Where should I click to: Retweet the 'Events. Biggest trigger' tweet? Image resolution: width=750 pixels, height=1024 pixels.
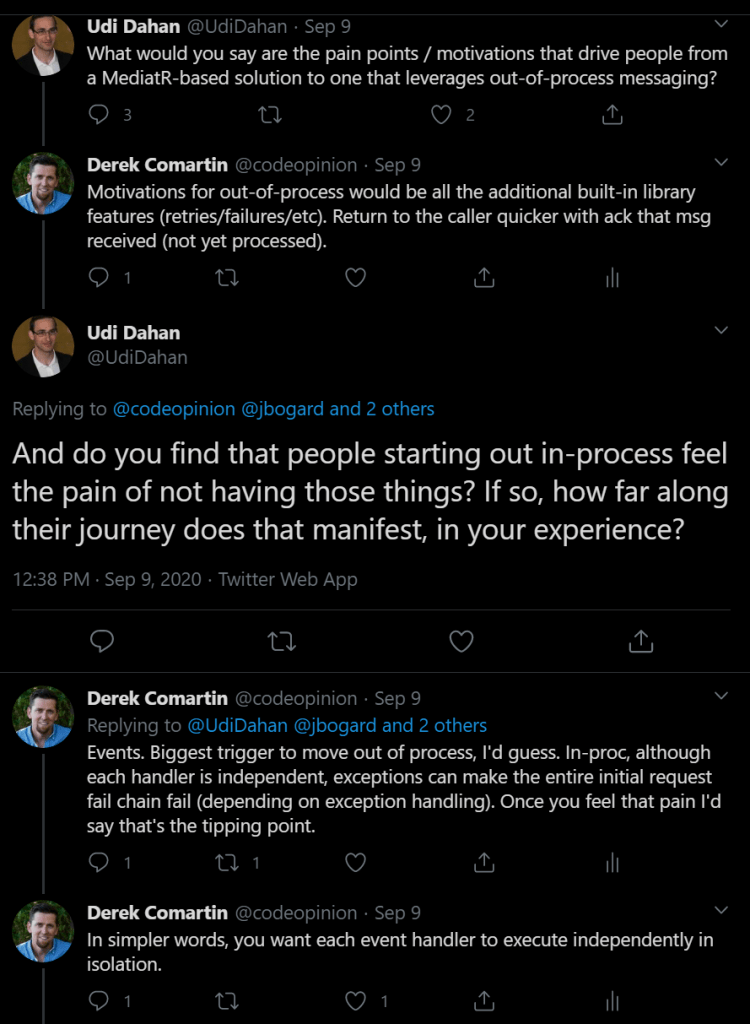coord(227,863)
